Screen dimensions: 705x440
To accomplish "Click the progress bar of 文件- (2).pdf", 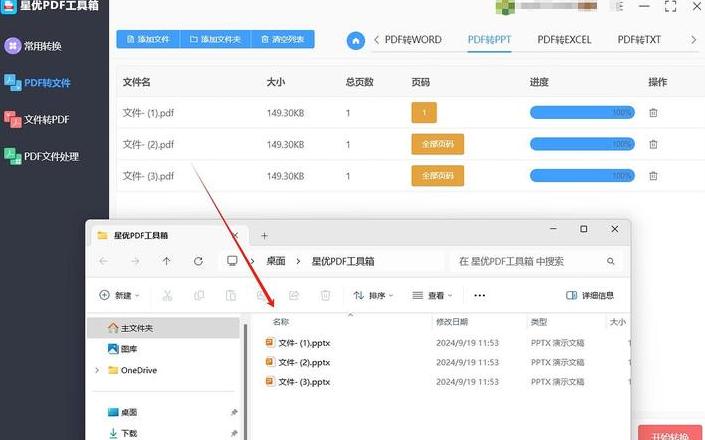I will coord(582,144).
